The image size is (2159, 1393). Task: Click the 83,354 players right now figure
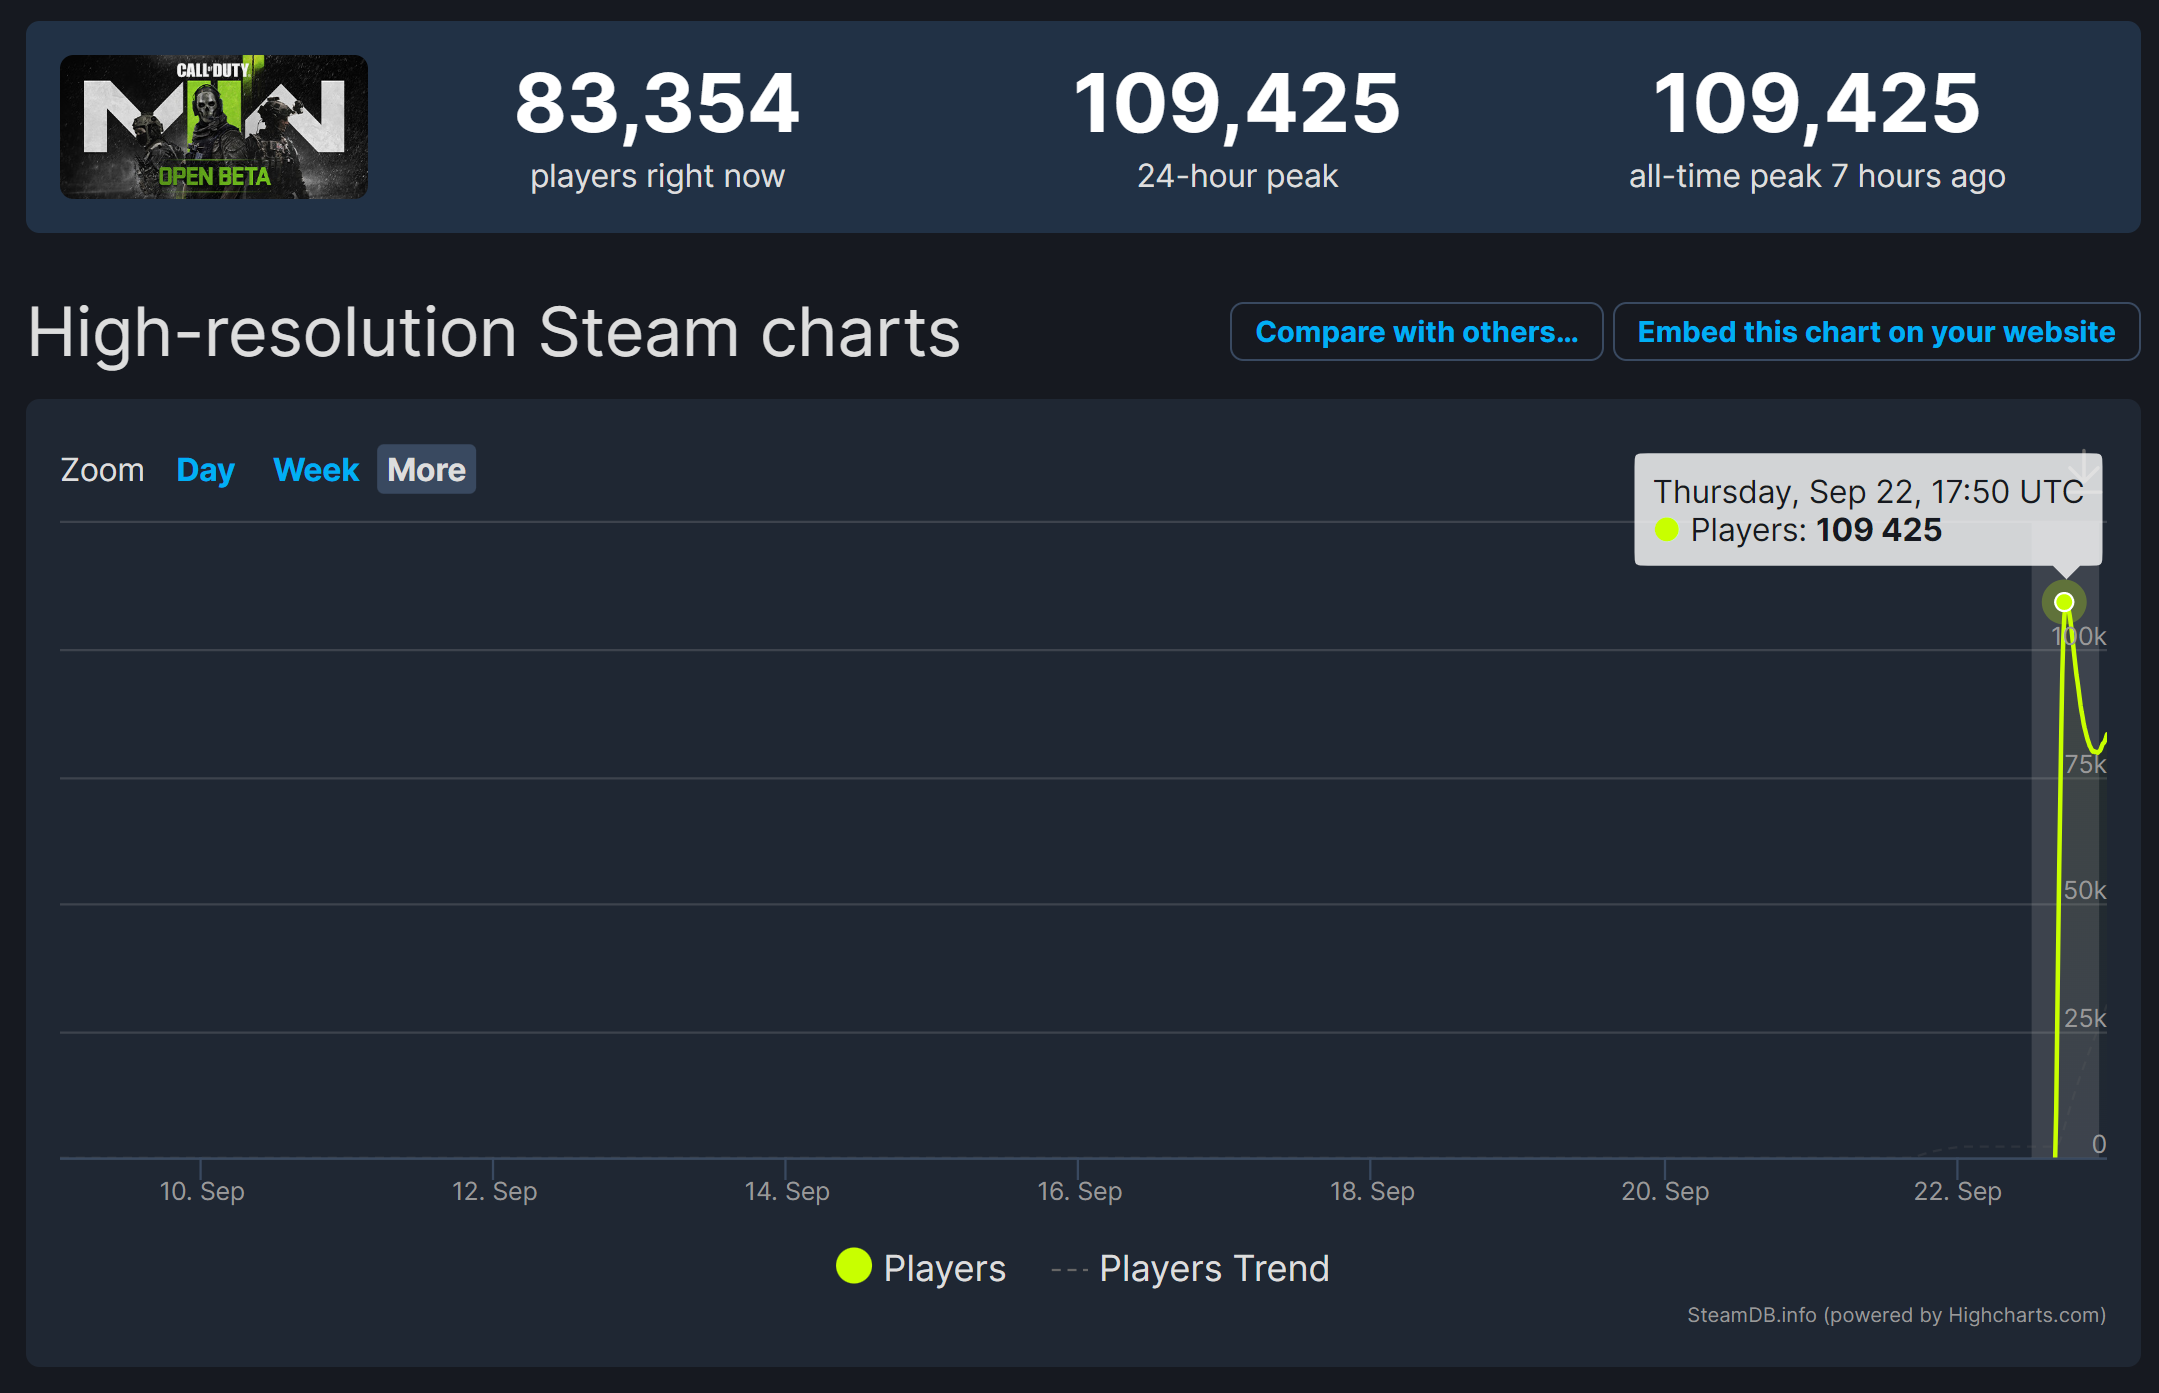657,104
